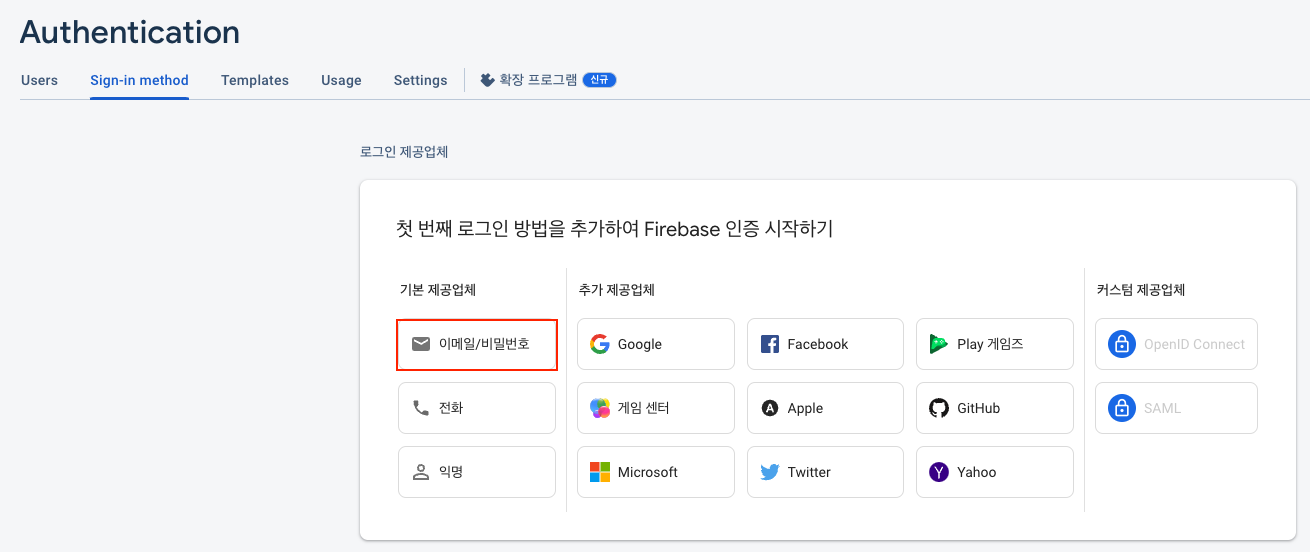Click the SAML lock icon
Image resolution: width=1310 pixels, height=552 pixels.
pyautogui.click(x=1122, y=408)
